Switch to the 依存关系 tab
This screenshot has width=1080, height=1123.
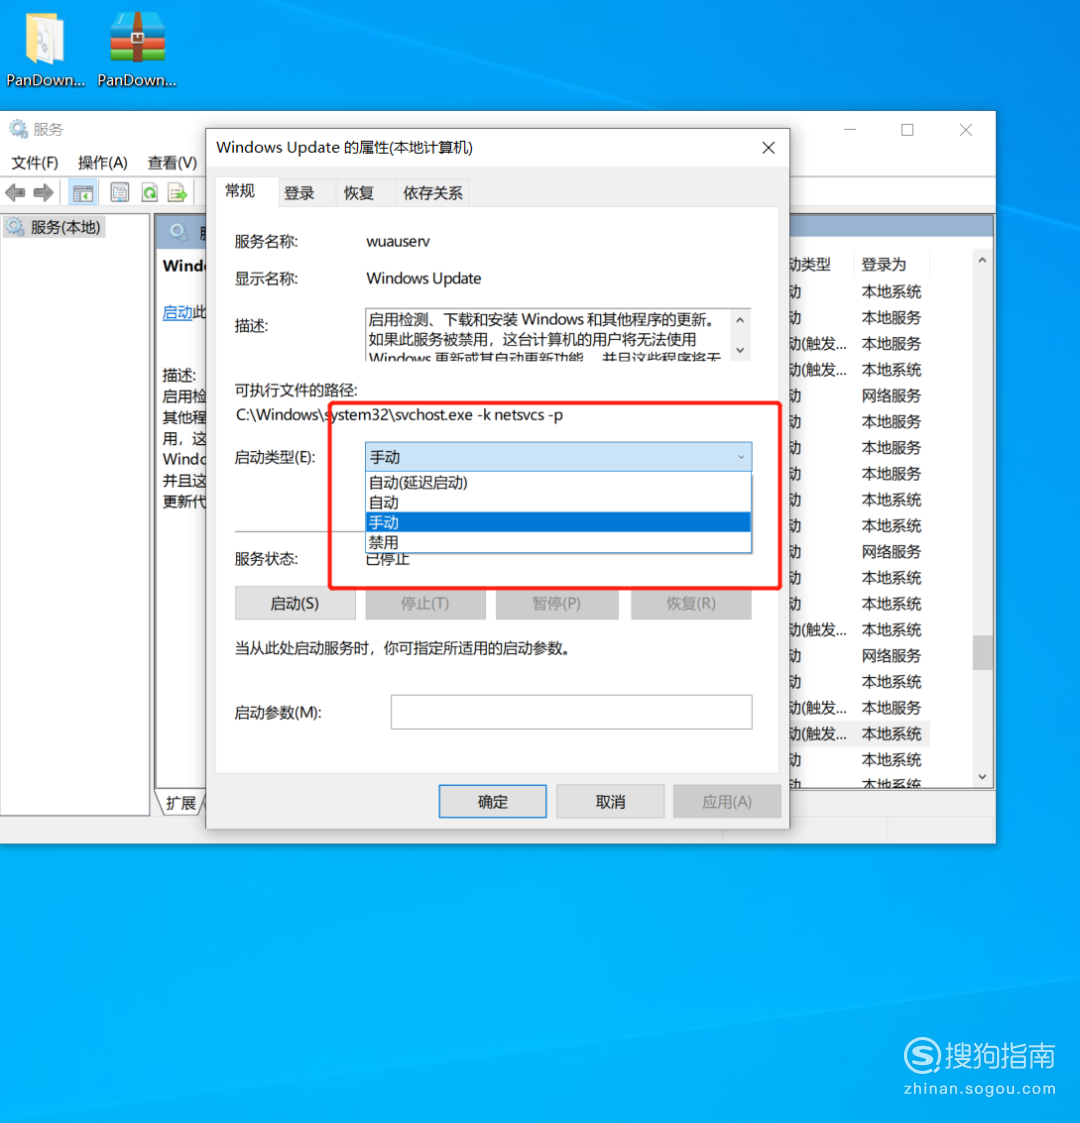pos(433,193)
